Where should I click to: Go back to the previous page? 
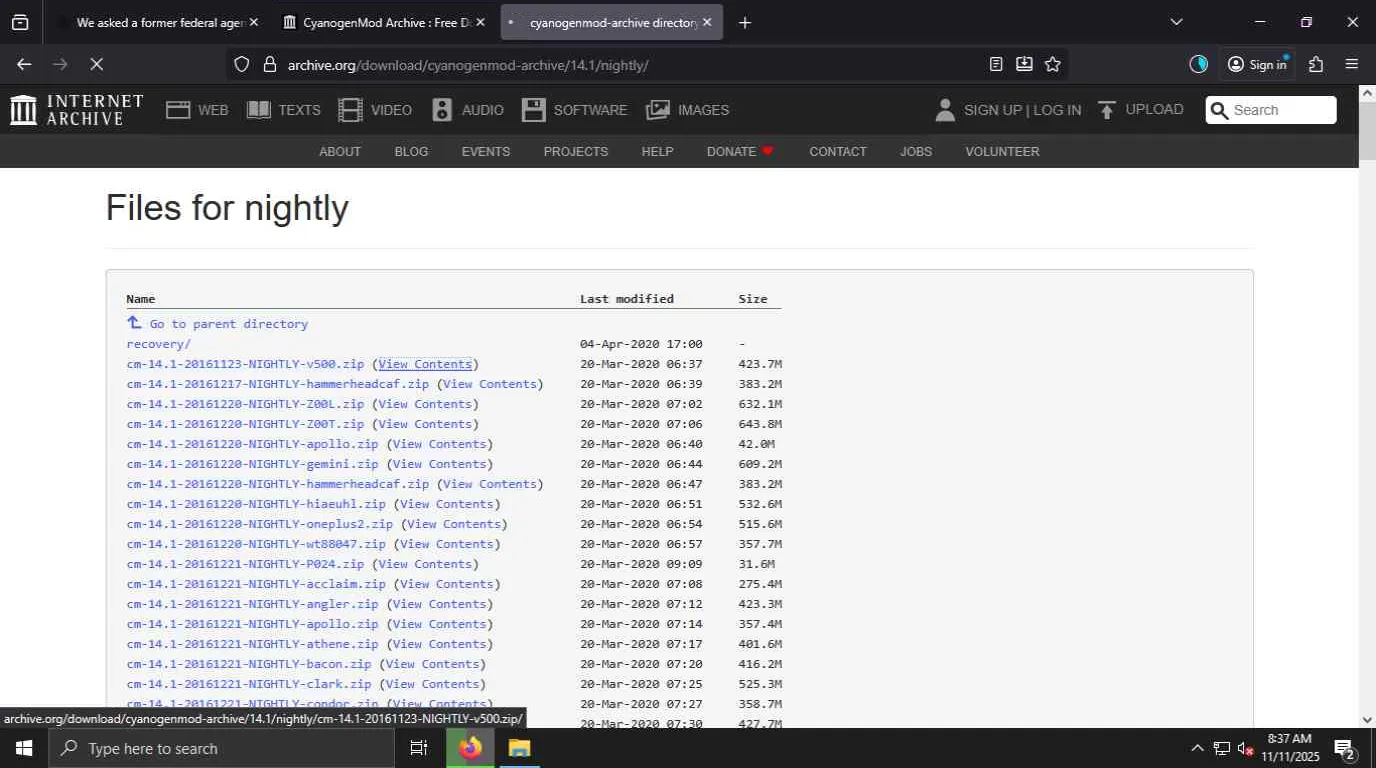coord(24,64)
